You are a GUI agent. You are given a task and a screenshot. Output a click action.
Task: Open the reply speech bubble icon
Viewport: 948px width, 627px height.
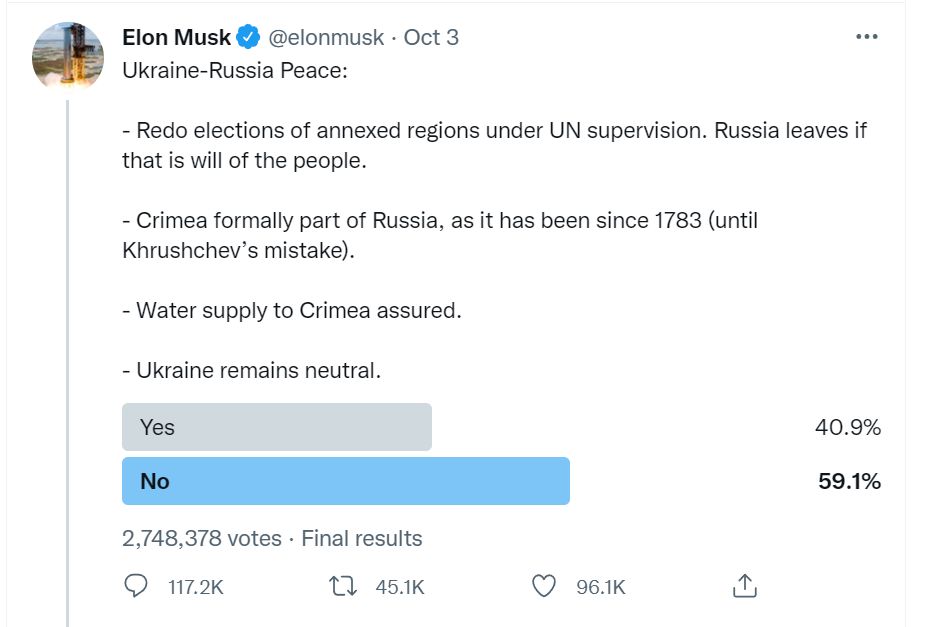click(135, 586)
